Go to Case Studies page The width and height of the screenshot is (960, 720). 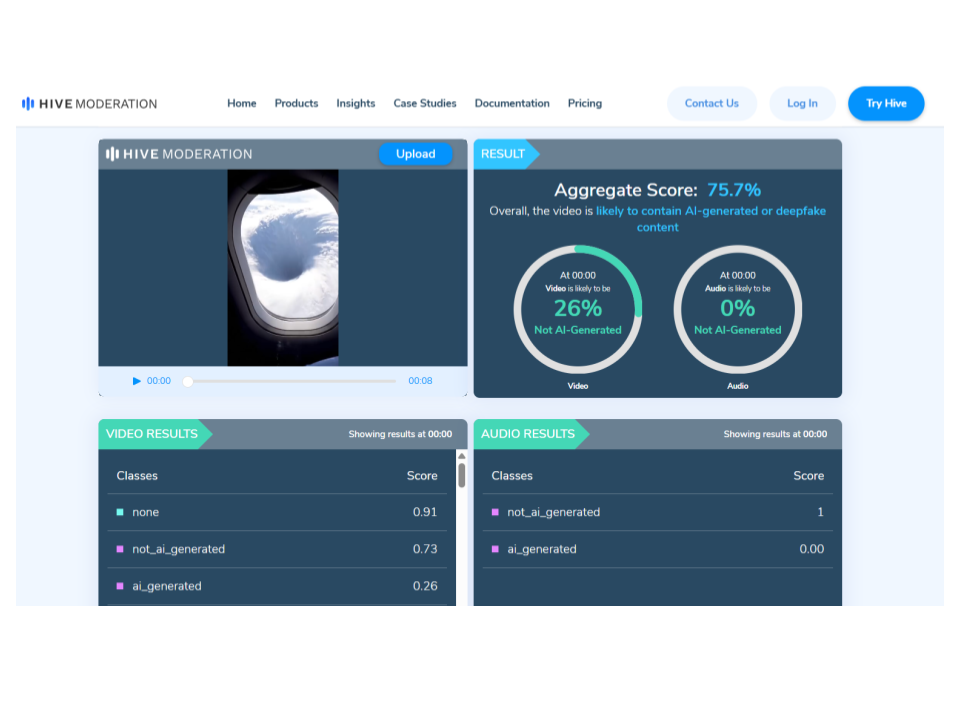(x=425, y=103)
